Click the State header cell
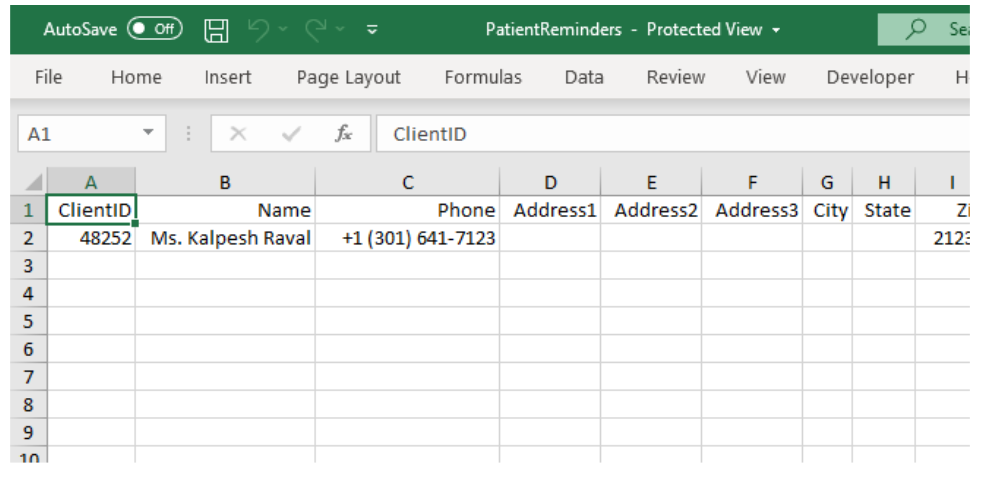 884,210
